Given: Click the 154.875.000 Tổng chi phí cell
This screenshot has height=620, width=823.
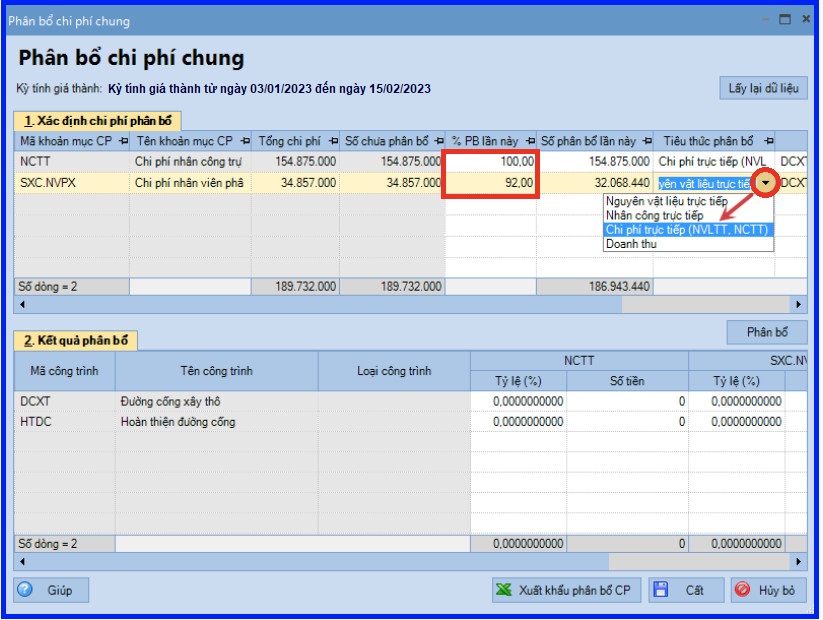Looking at the screenshot, I should pos(296,161).
